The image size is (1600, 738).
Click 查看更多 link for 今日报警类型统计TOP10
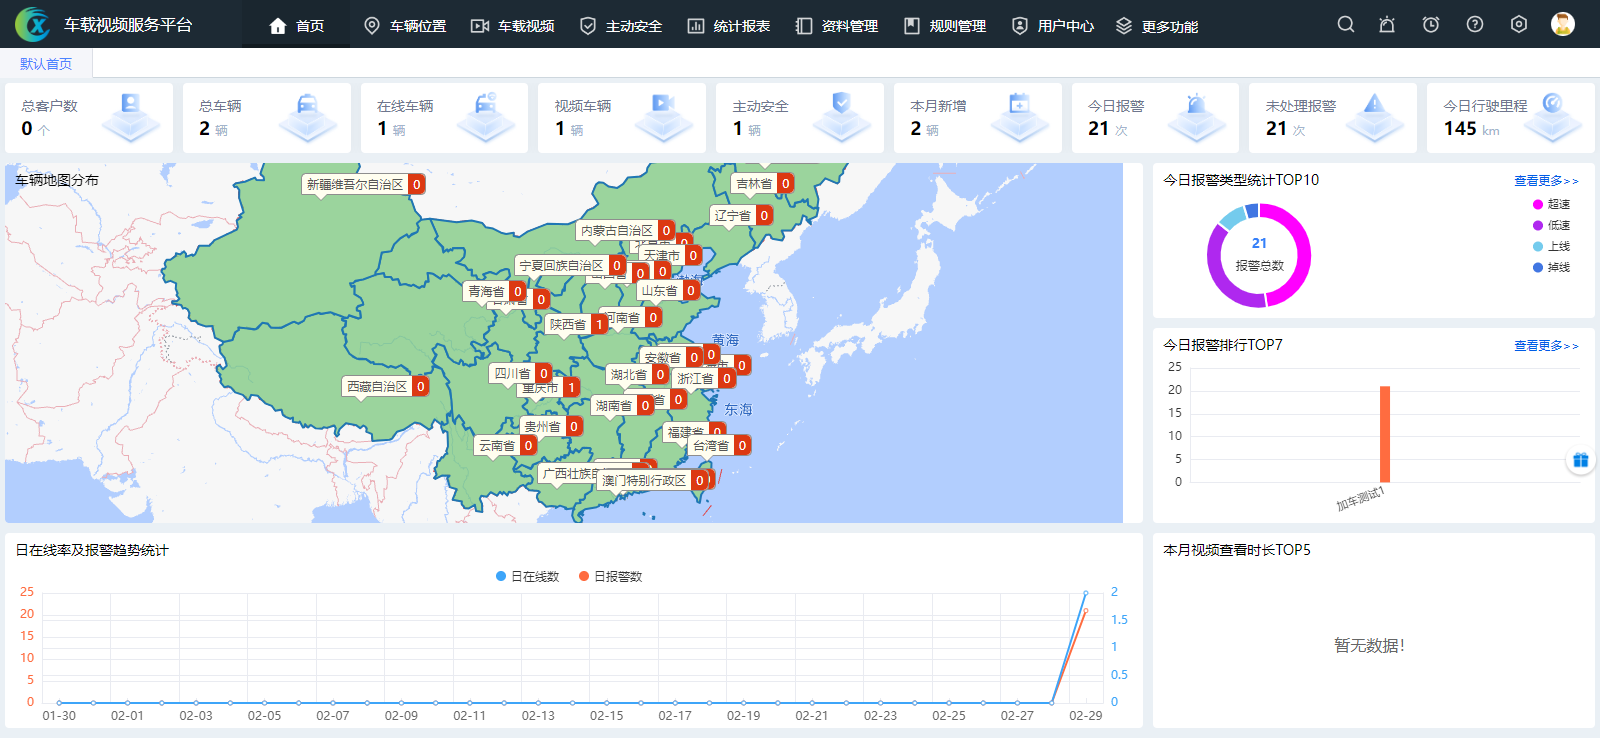(1545, 181)
